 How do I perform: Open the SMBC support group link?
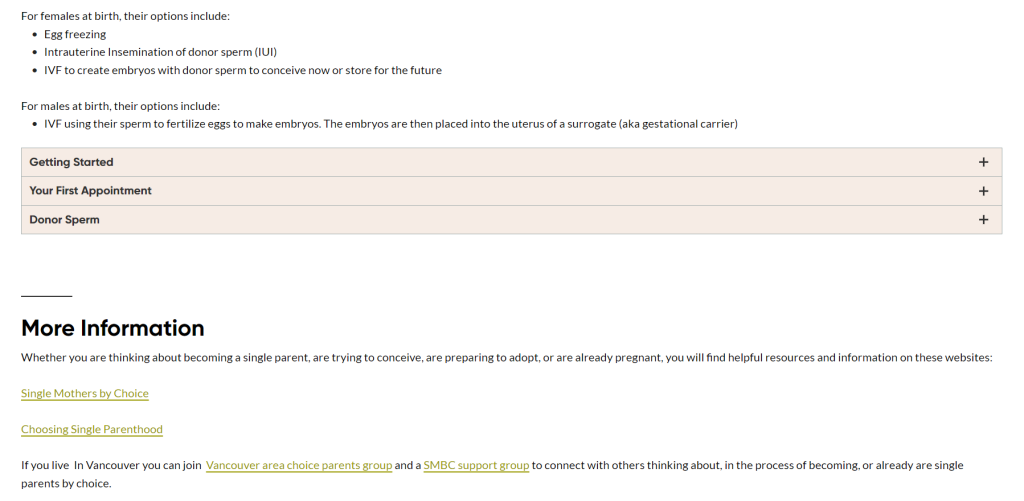[476, 466]
